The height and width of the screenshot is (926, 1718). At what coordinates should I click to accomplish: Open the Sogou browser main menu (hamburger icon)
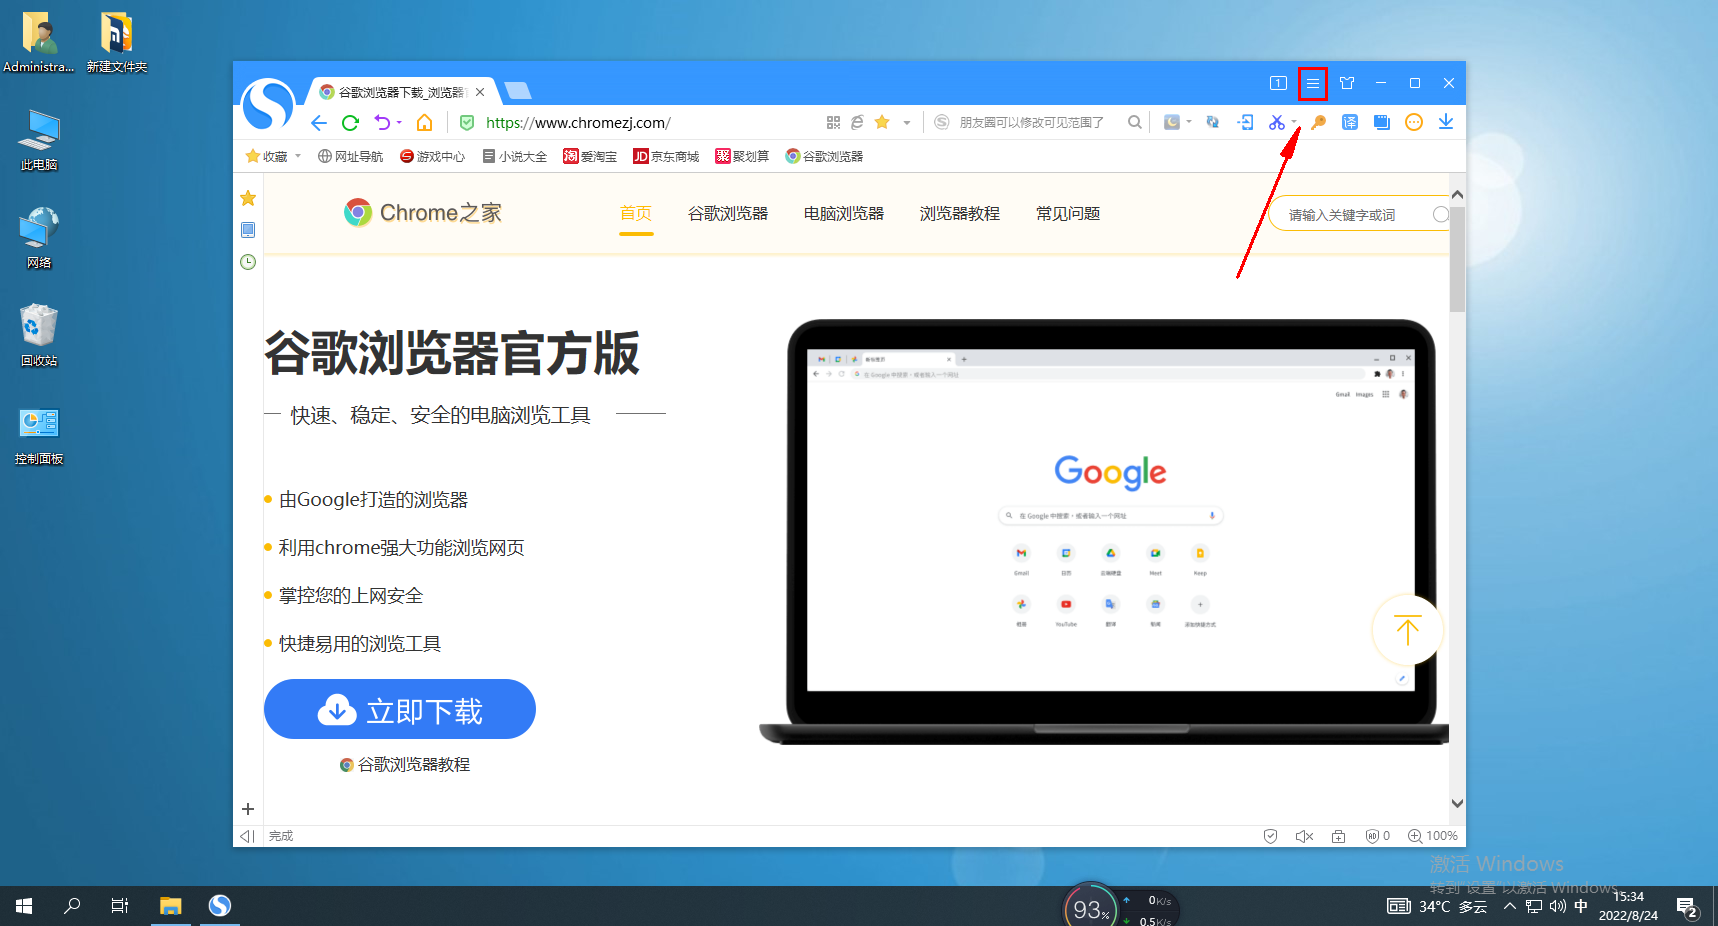click(1312, 84)
